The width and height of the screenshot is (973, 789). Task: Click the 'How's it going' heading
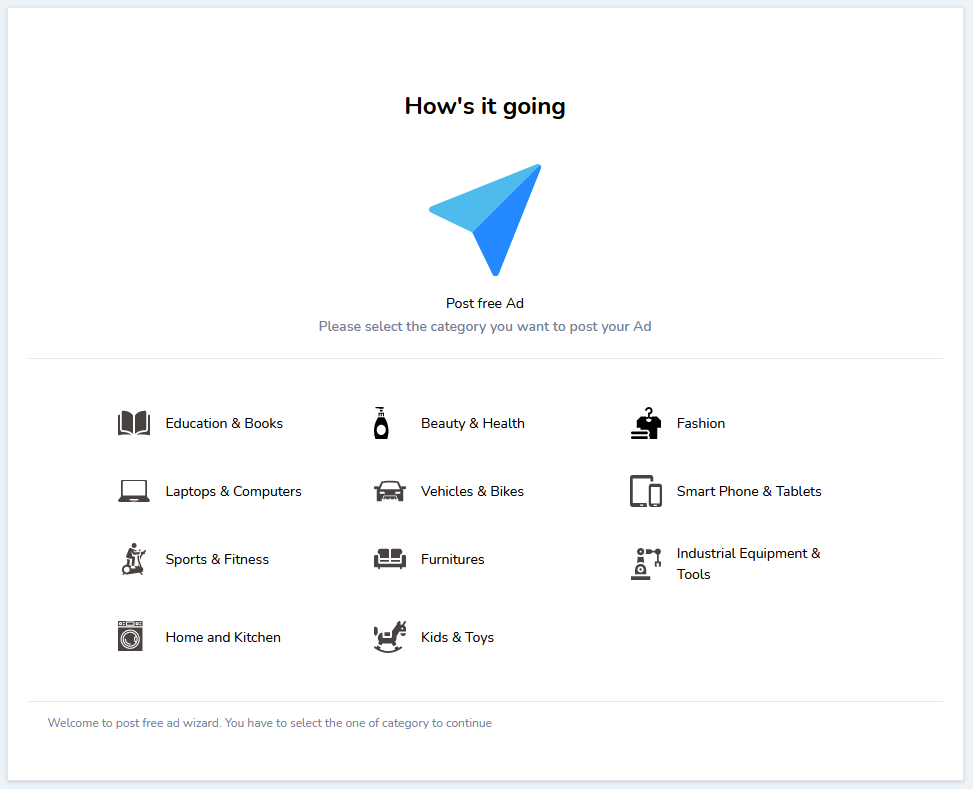pos(485,106)
